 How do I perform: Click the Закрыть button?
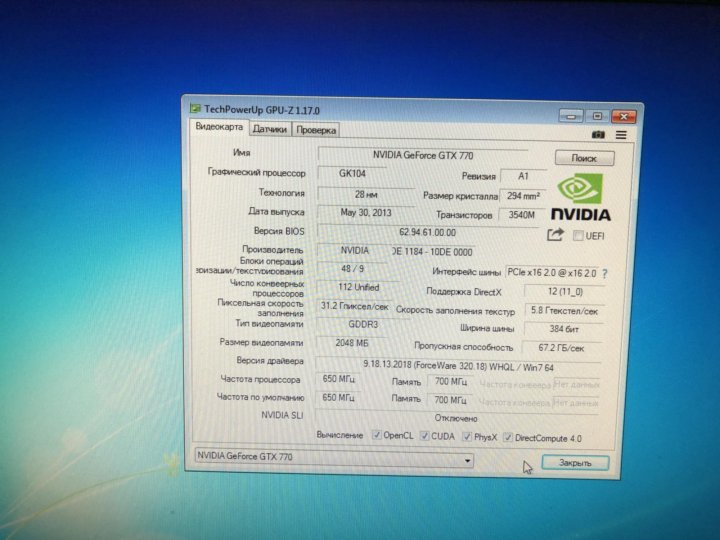pos(575,463)
